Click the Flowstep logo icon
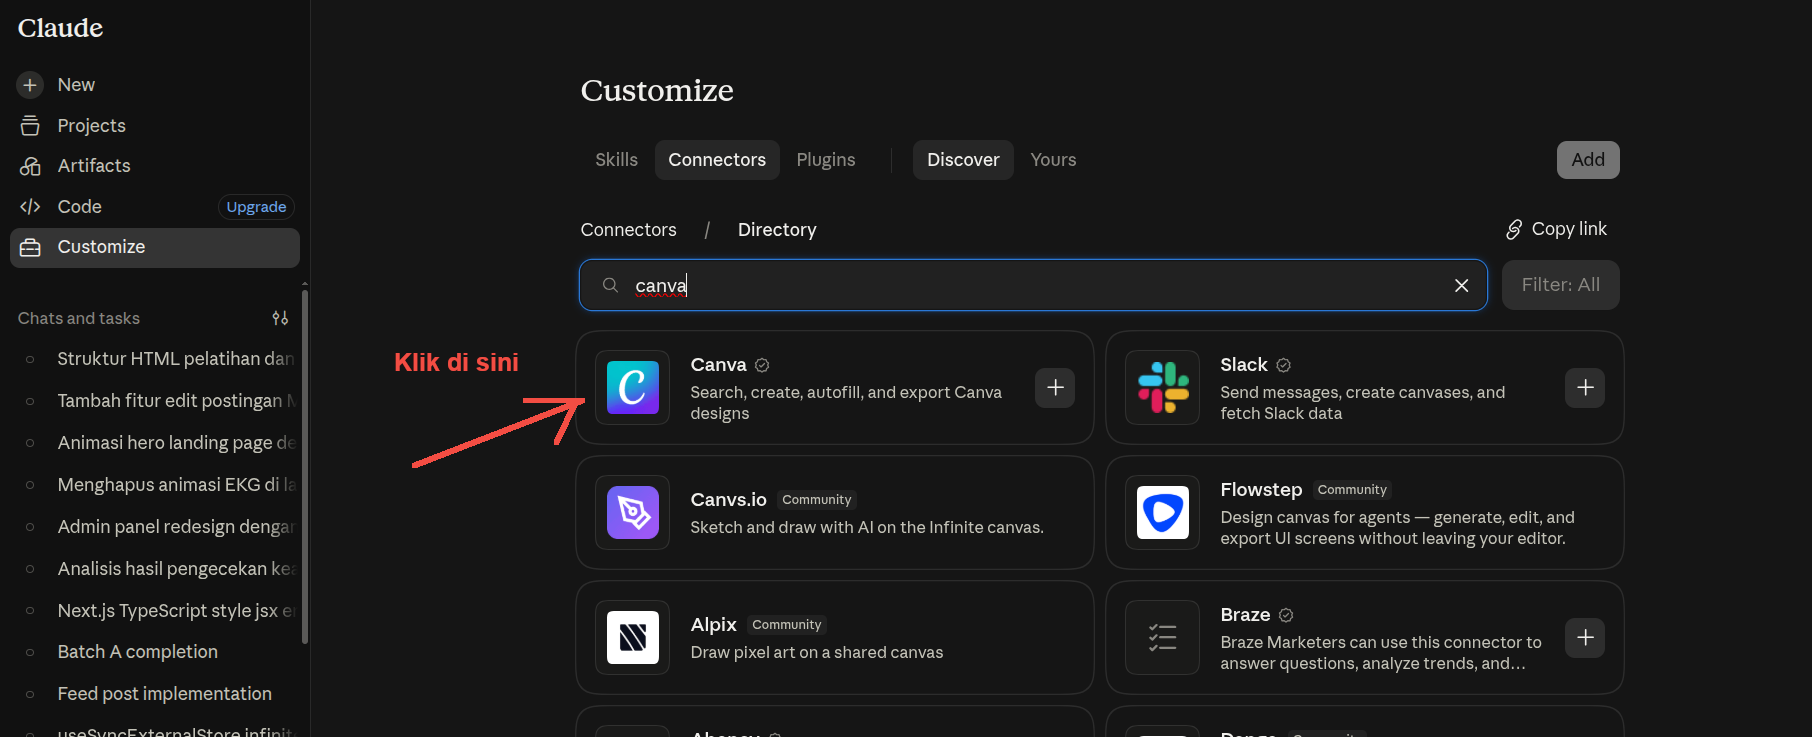Image resolution: width=1812 pixels, height=737 pixels. [x=1163, y=513]
